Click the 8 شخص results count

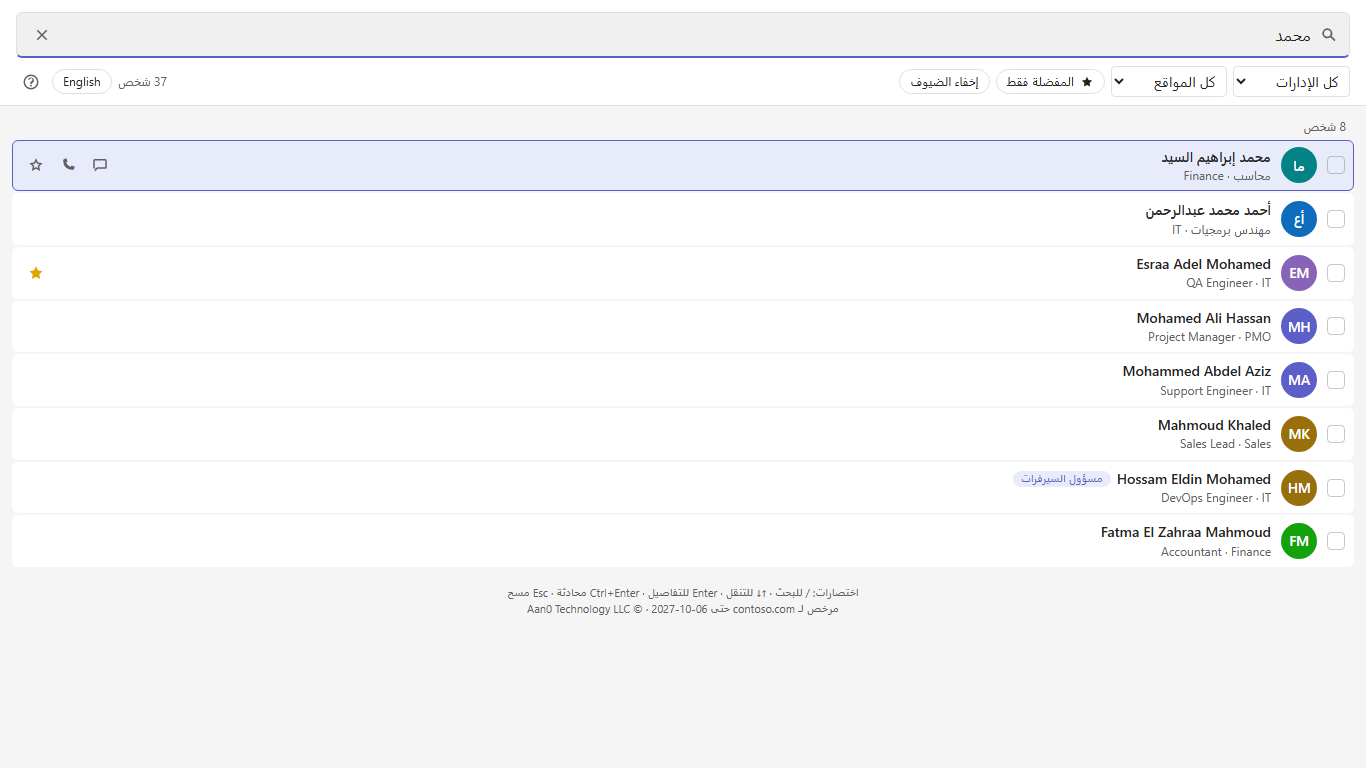[x=1324, y=127]
